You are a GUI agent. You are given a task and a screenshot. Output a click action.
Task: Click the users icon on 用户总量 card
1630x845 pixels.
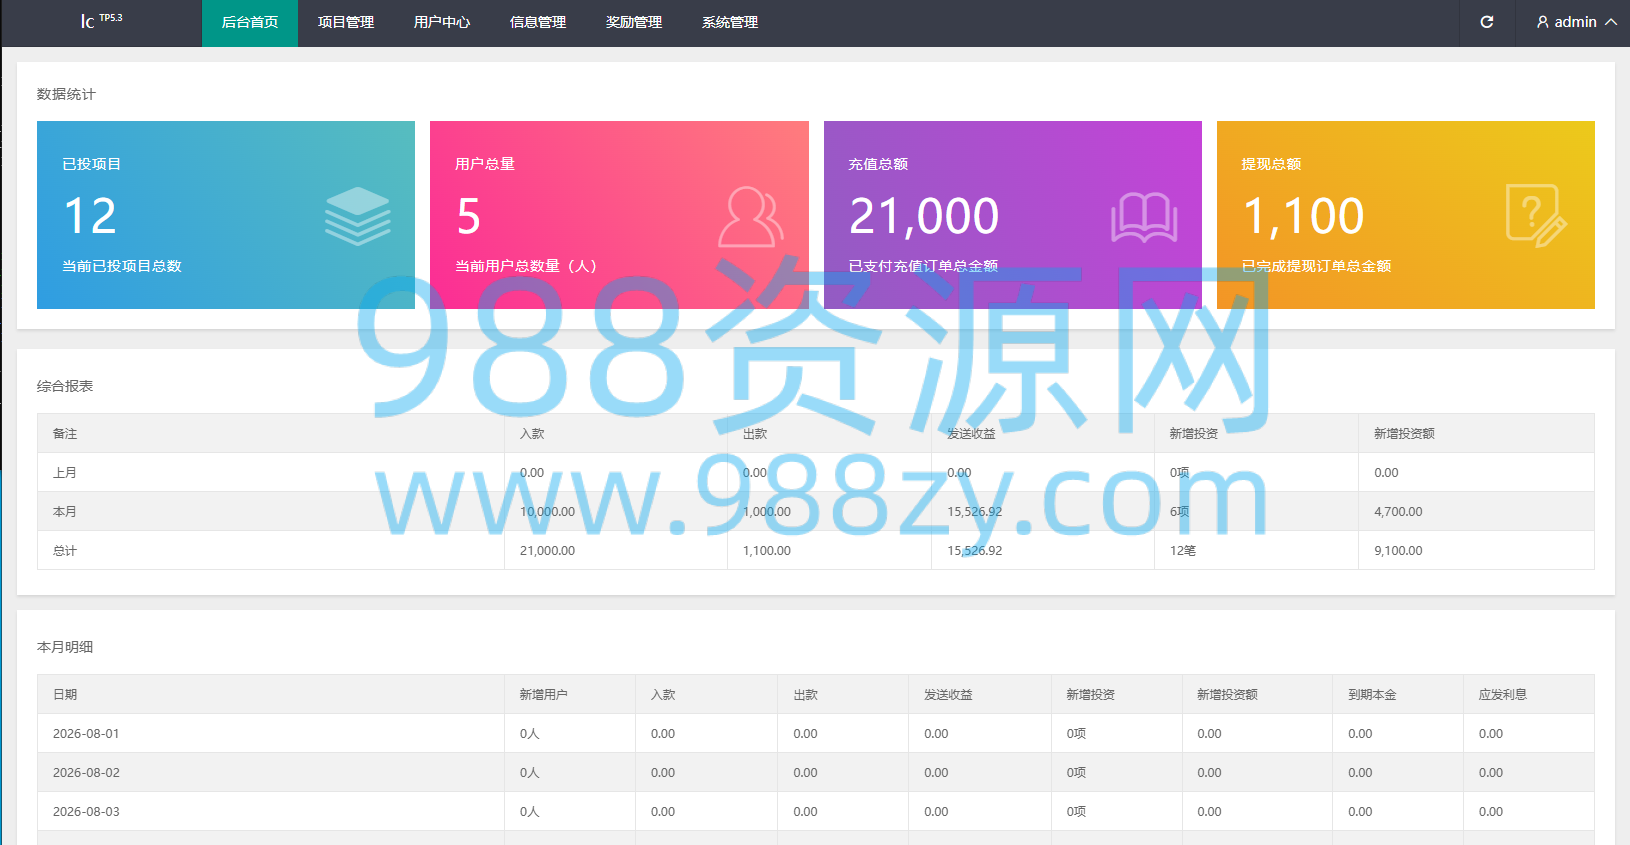click(750, 216)
